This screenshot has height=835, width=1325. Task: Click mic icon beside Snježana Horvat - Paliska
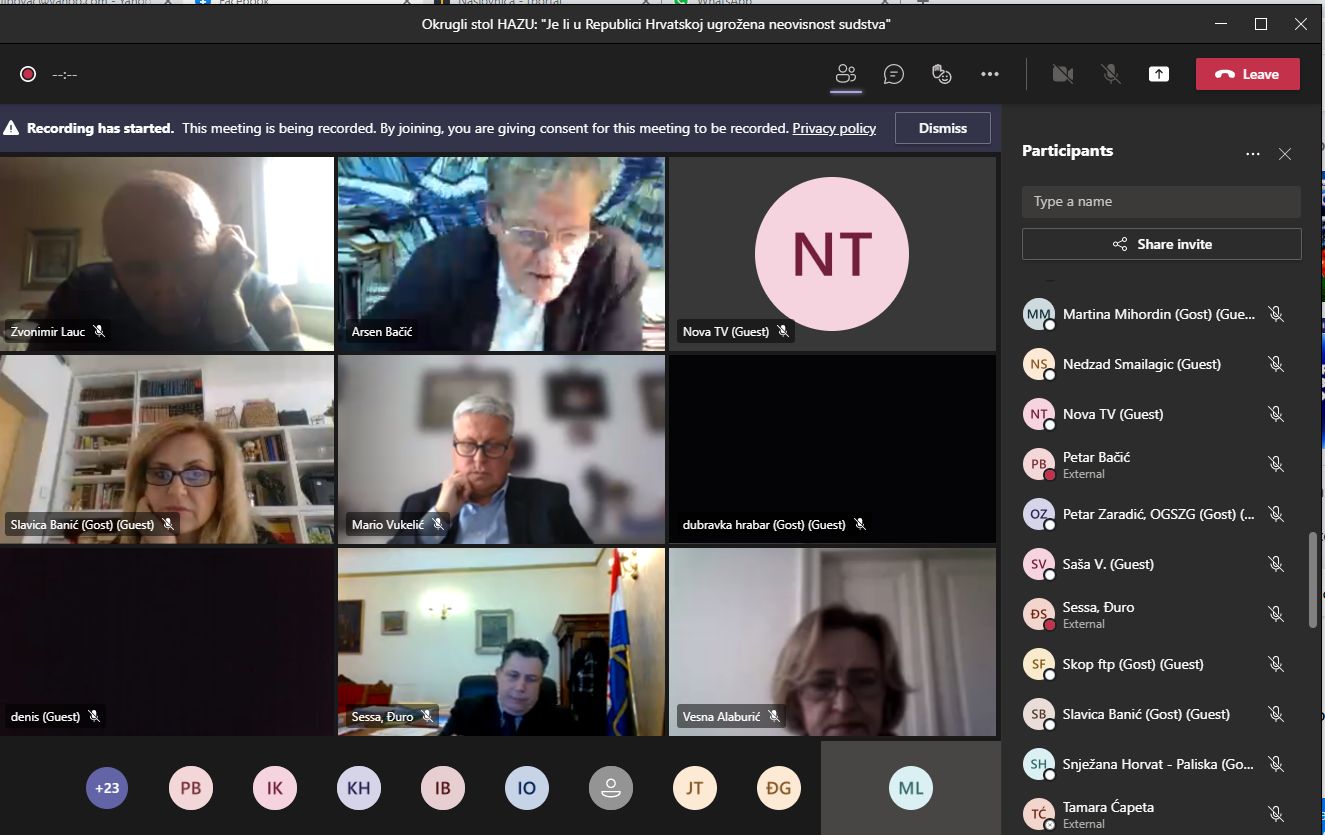click(x=1276, y=764)
